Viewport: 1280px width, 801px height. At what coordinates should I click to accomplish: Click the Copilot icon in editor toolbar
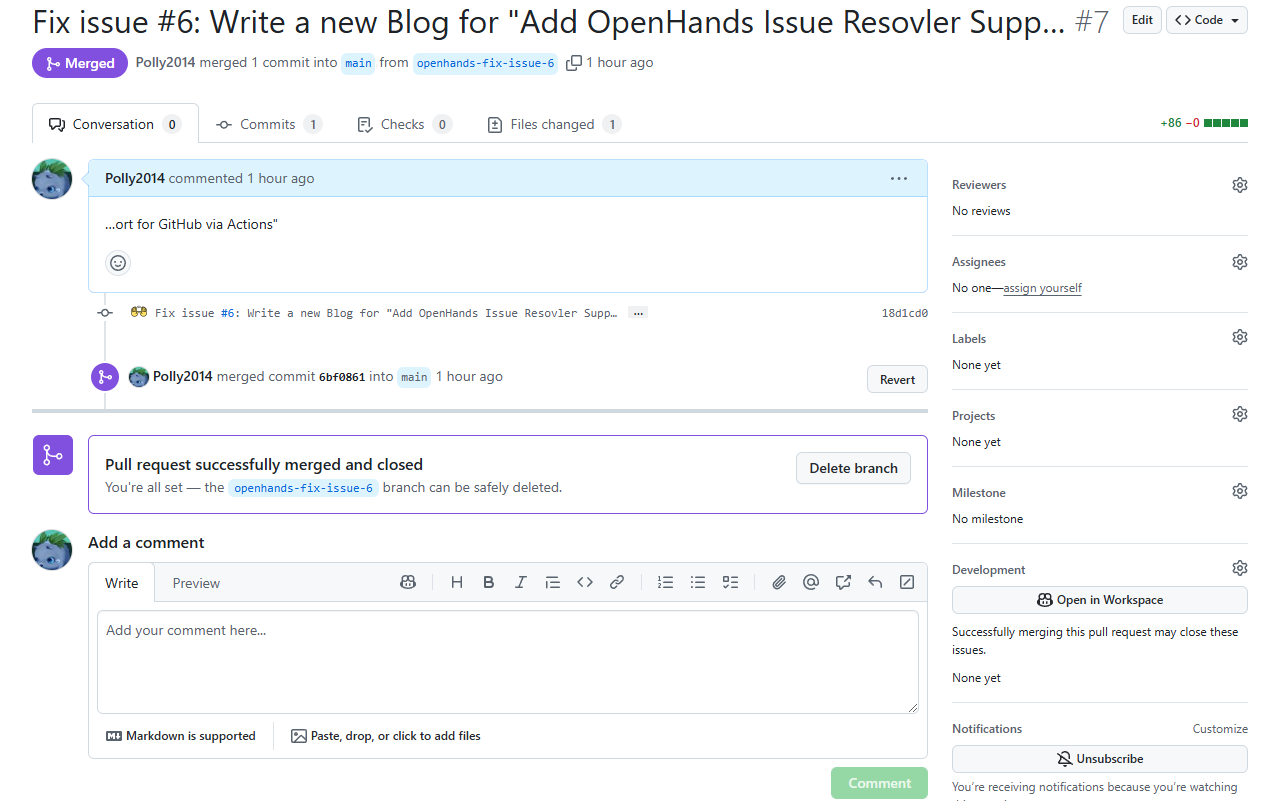(408, 582)
